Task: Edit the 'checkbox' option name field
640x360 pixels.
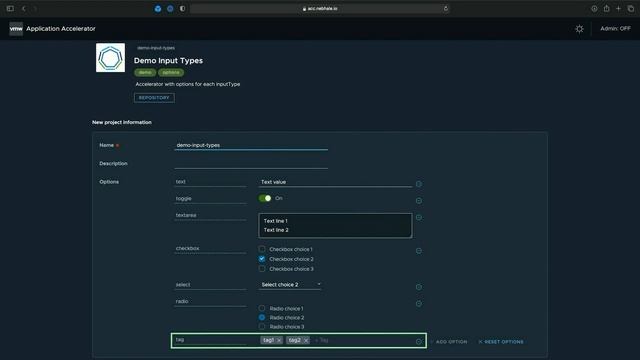Action: (x=211, y=249)
